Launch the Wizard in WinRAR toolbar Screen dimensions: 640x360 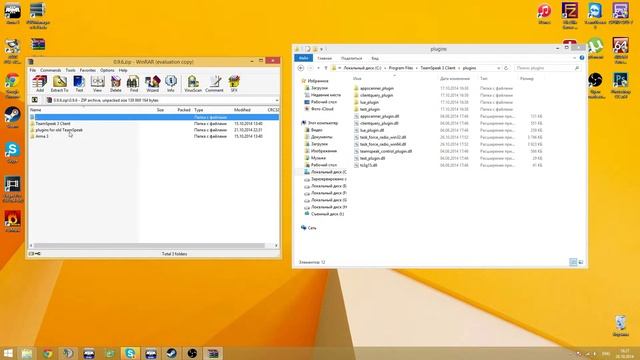[x=152, y=84]
